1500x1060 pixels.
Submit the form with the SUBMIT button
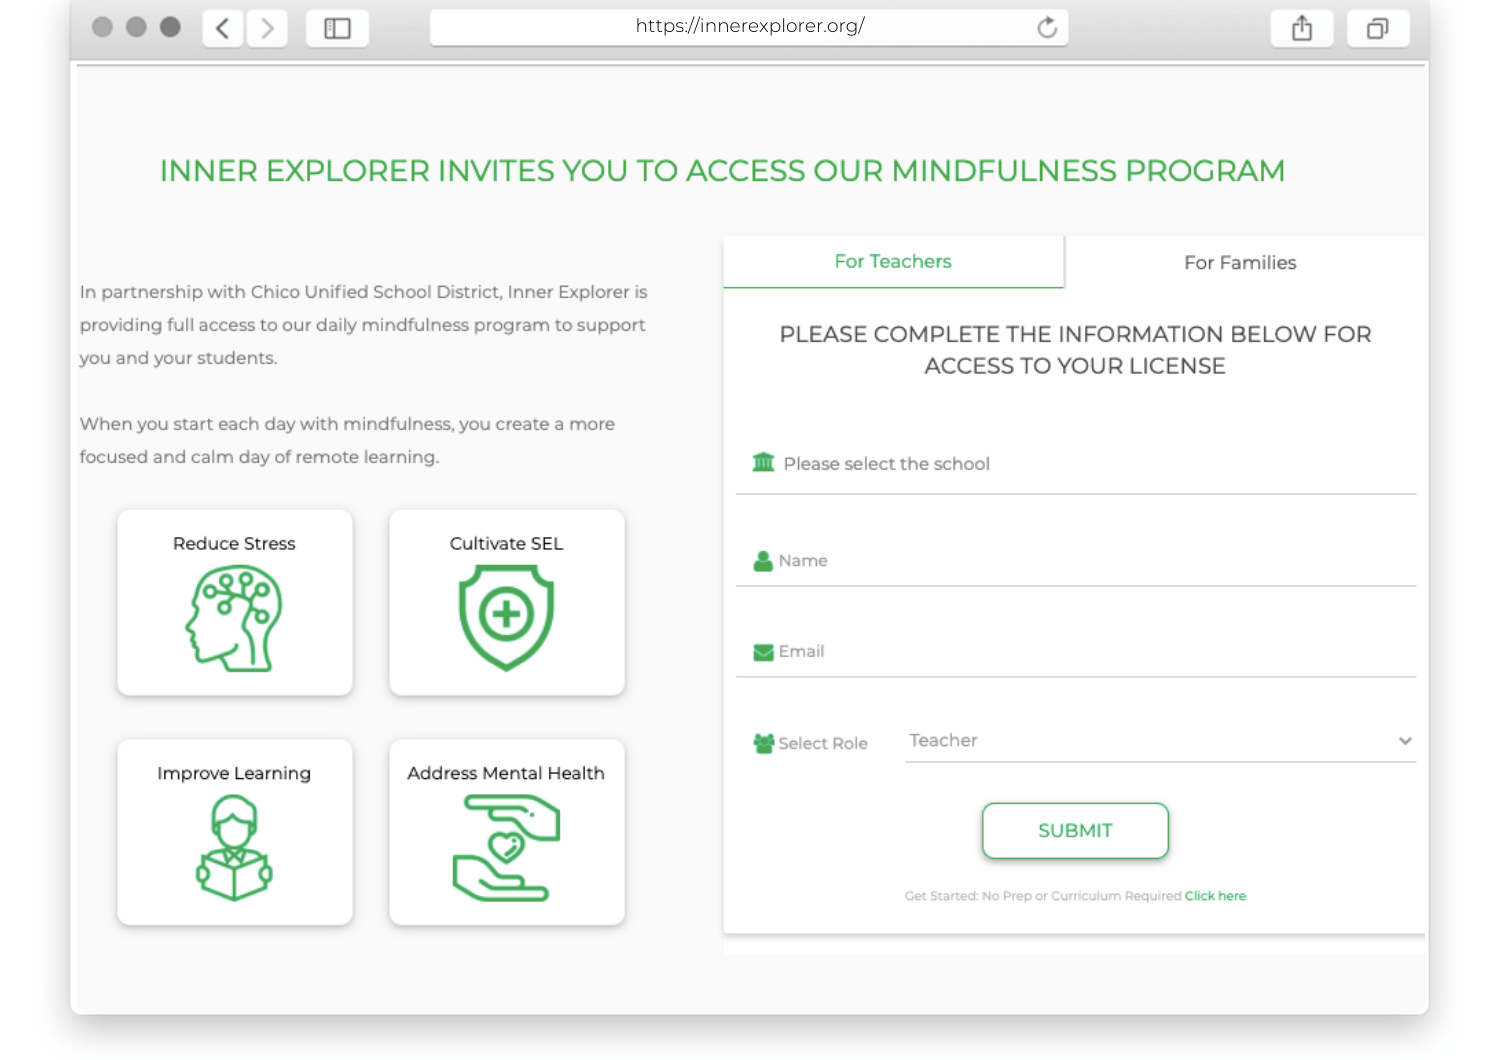(1075, 831)
